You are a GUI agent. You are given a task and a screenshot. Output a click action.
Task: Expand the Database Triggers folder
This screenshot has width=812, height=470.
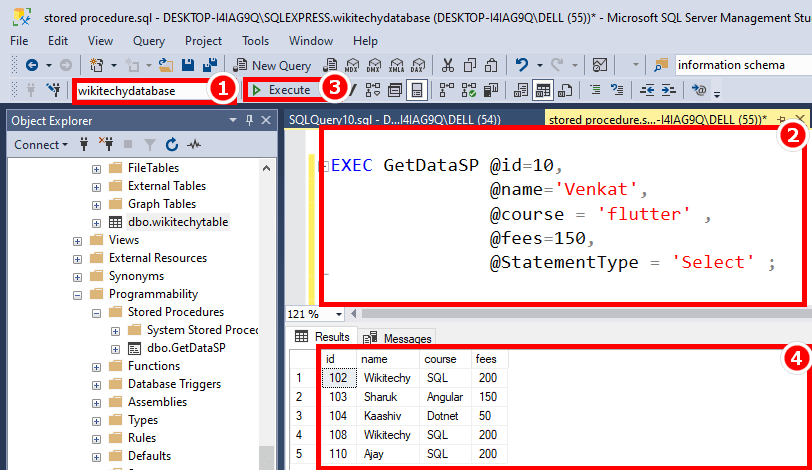pyautogui.click(x=96, y=385)
